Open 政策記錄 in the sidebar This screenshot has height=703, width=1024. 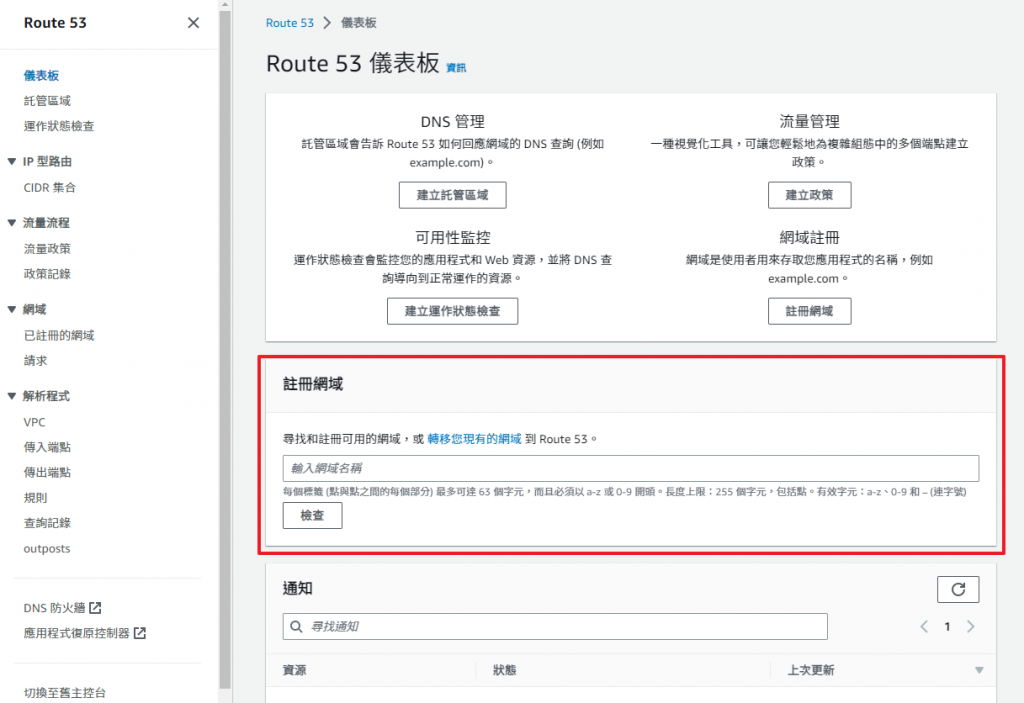click(x=47, y=274)
